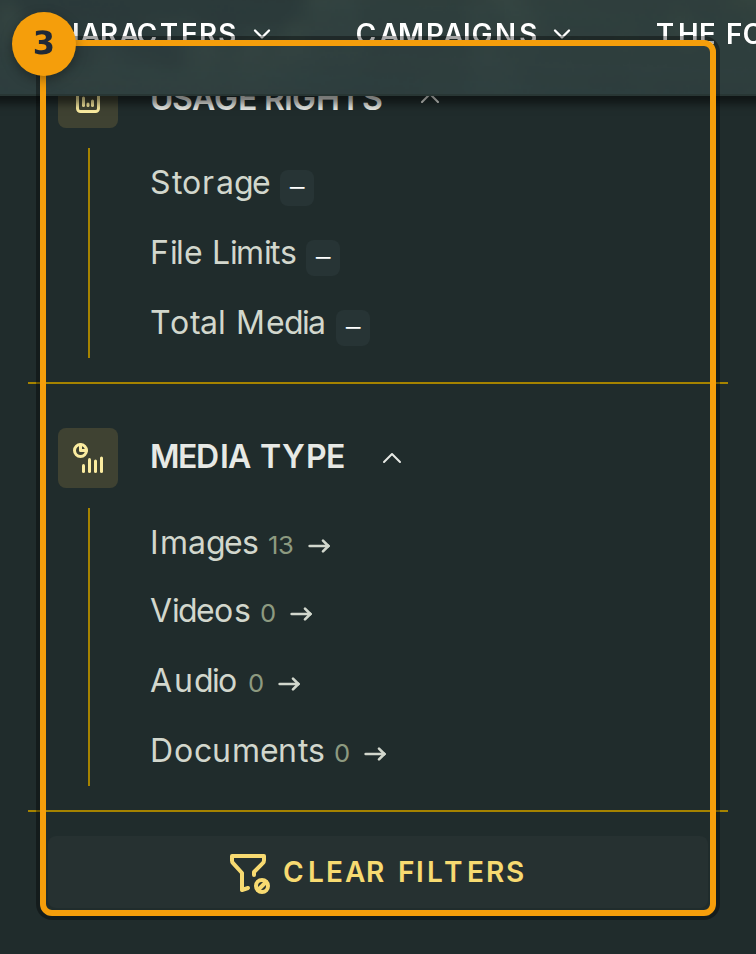
Task: Click the Storage dash badge
Action: (x=297, y=187)
